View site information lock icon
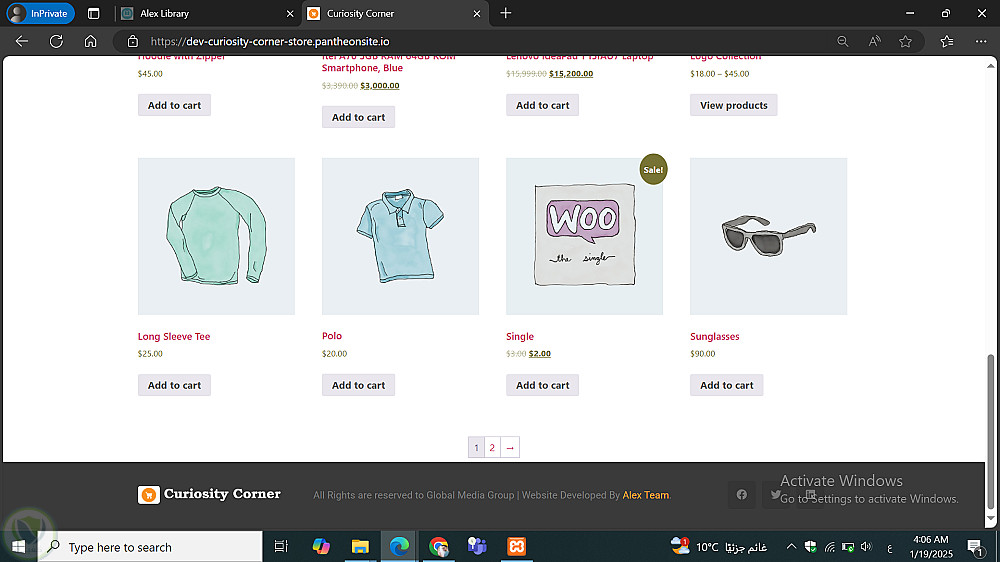Image resolution: width=1000 pixels, height=562 pixels. coord(133,41)
